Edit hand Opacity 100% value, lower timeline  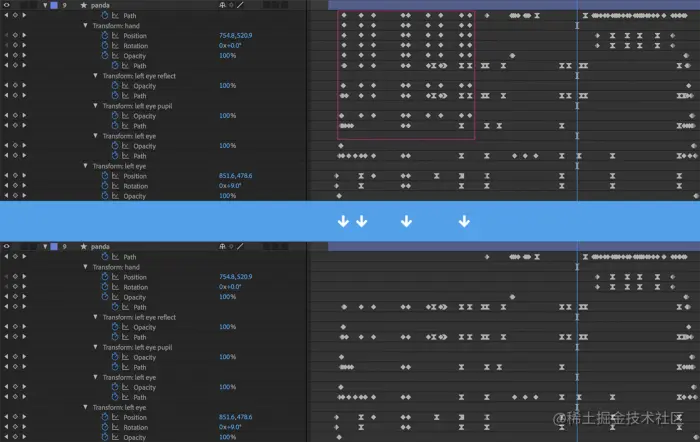[227, 297]
